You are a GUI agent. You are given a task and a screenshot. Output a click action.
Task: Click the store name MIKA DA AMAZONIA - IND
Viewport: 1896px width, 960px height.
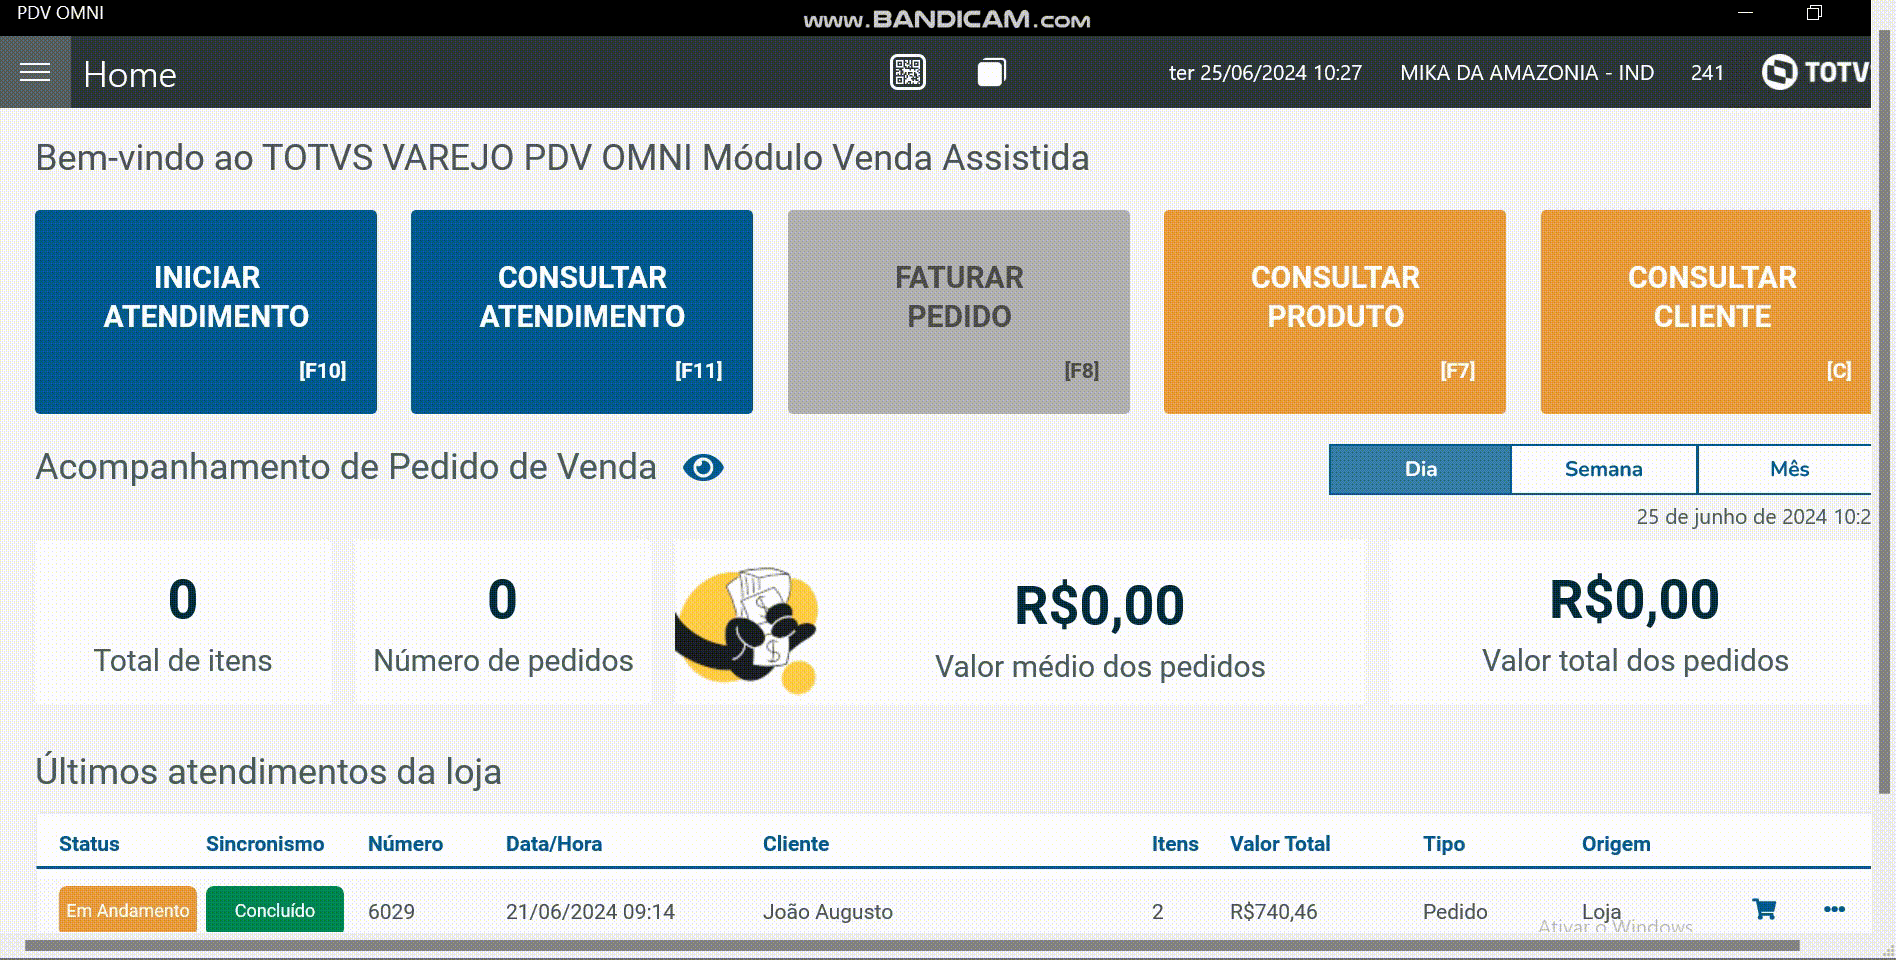(1527, 73)
